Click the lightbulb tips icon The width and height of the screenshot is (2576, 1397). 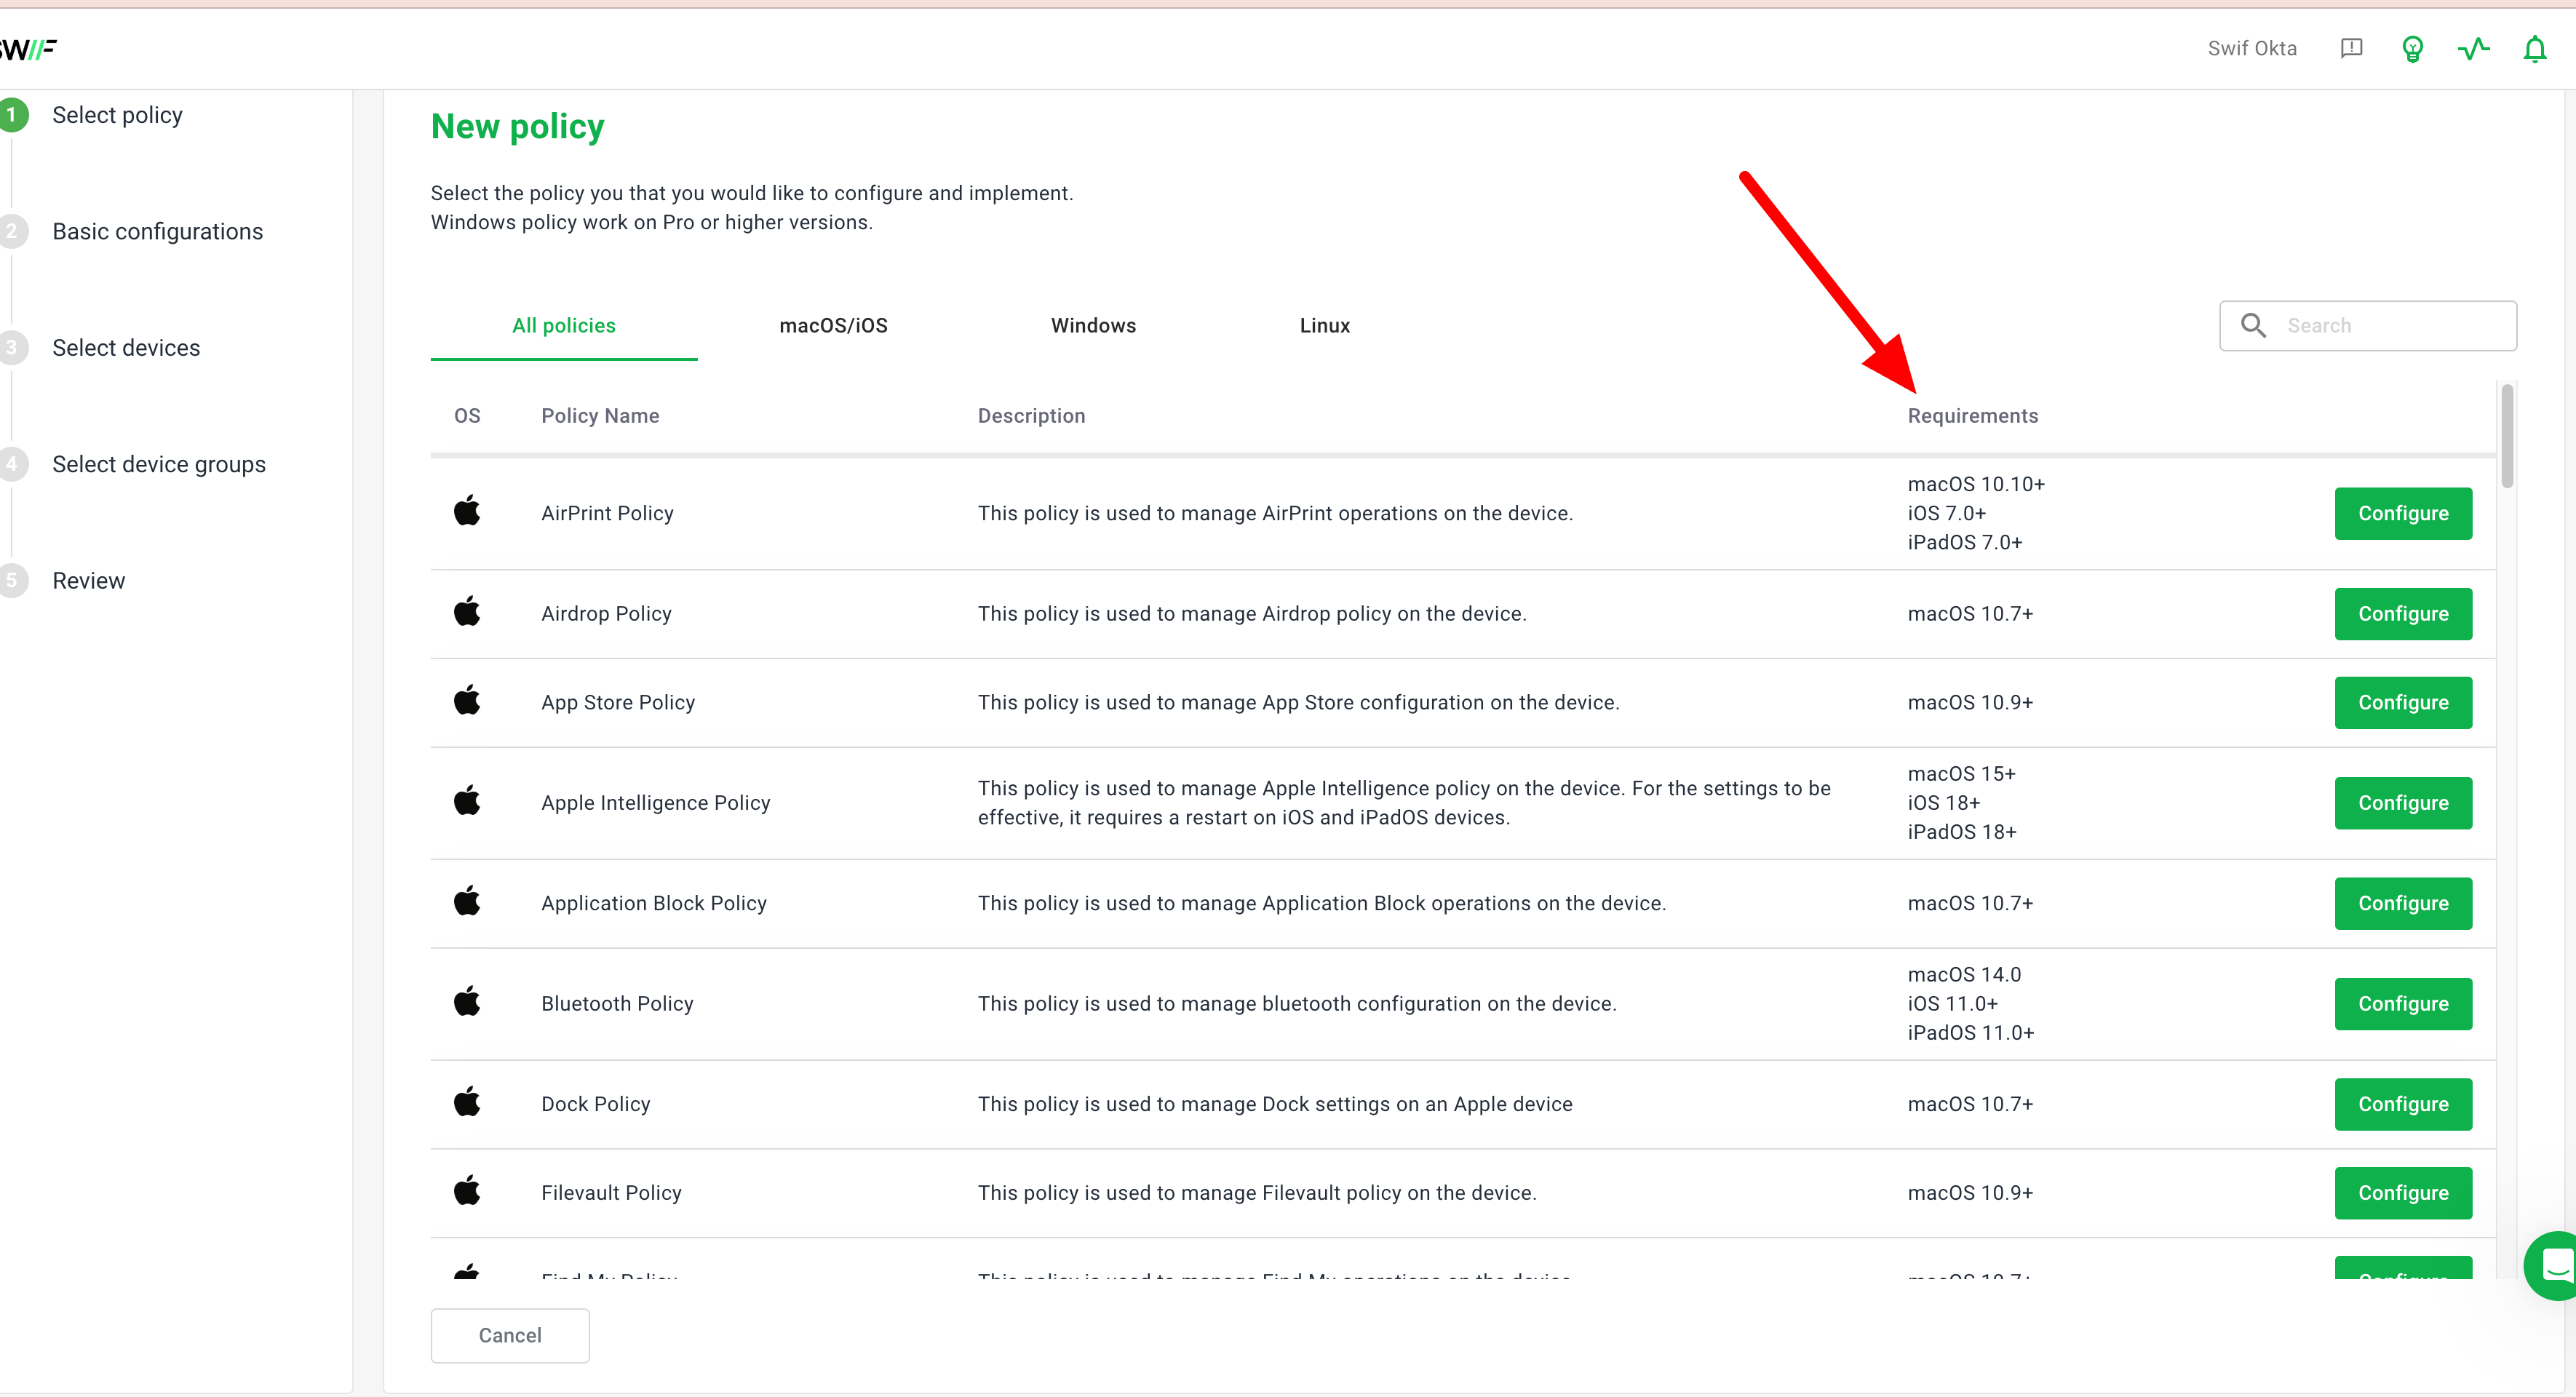point(2412,49)
